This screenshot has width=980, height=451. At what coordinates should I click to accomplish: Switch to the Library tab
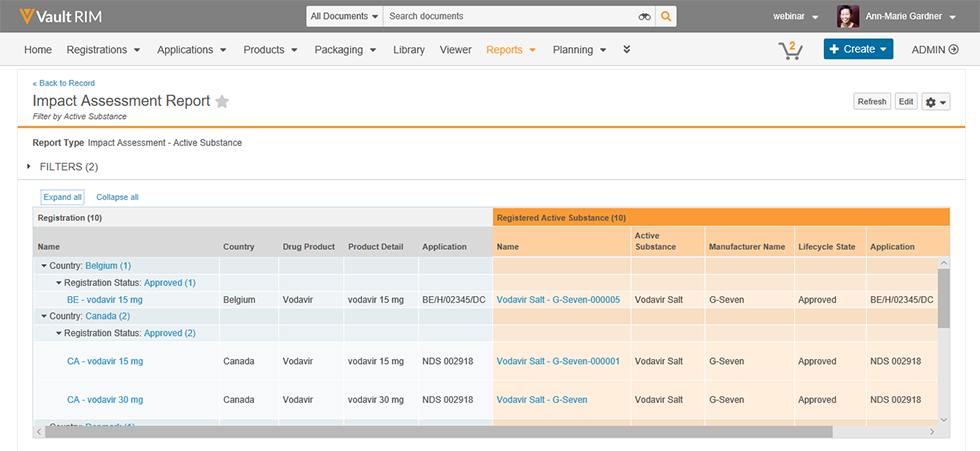coord(409,50)
